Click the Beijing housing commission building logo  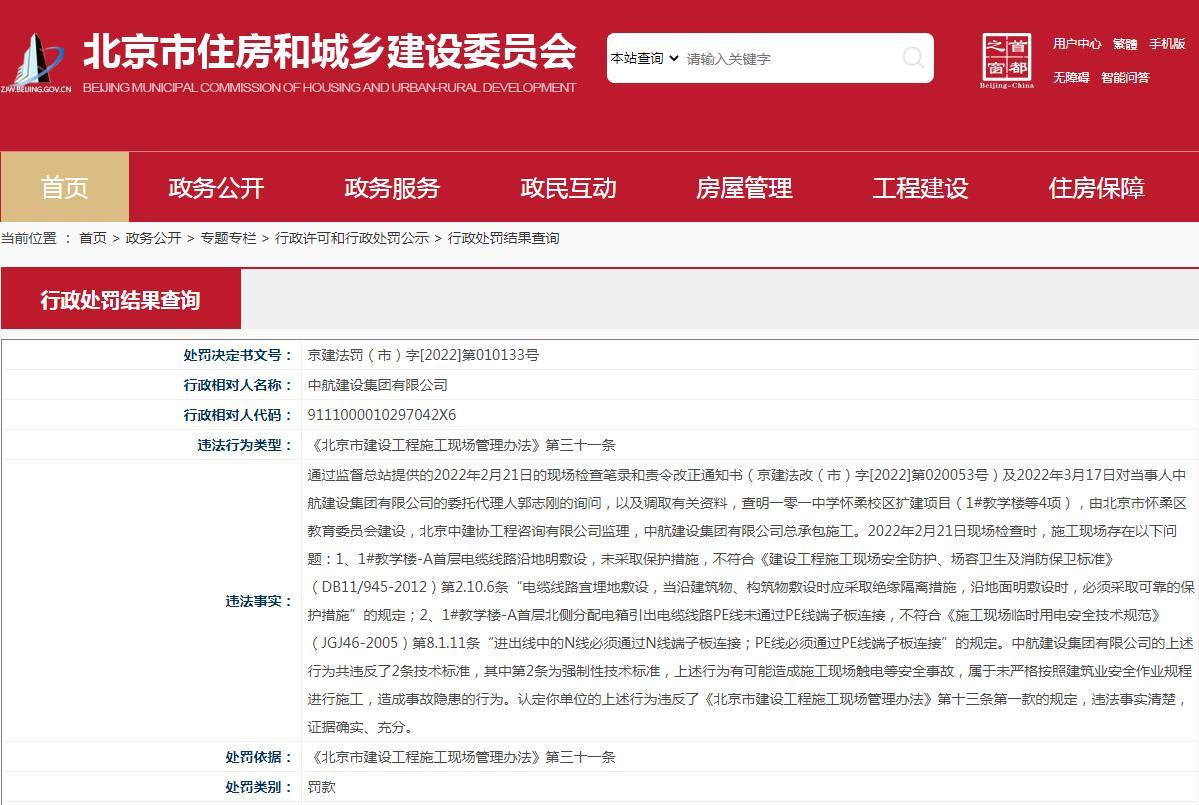coord(36,63)
